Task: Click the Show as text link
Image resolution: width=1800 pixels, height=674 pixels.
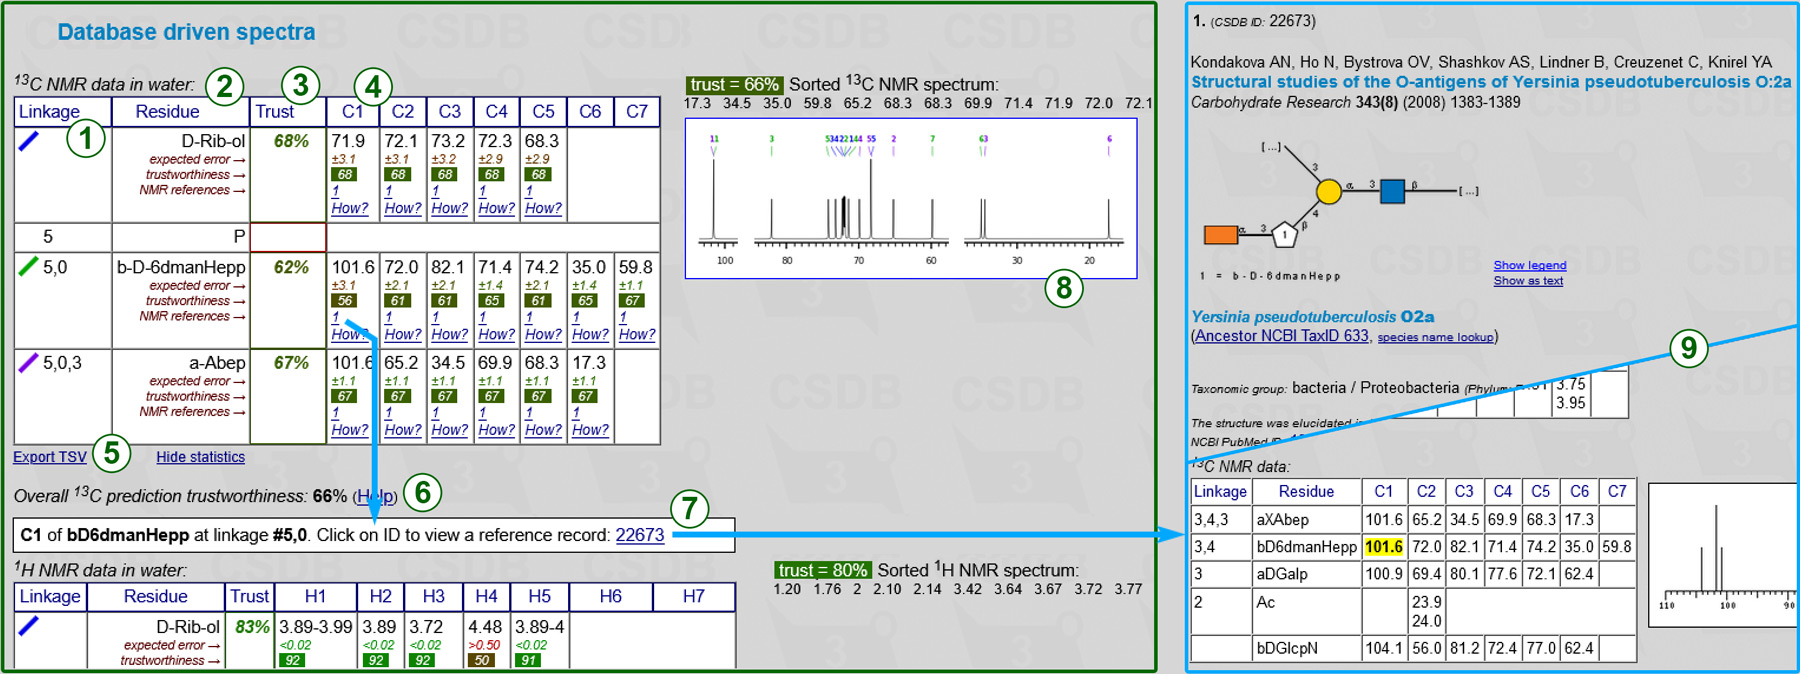Action: [1528, 281]
